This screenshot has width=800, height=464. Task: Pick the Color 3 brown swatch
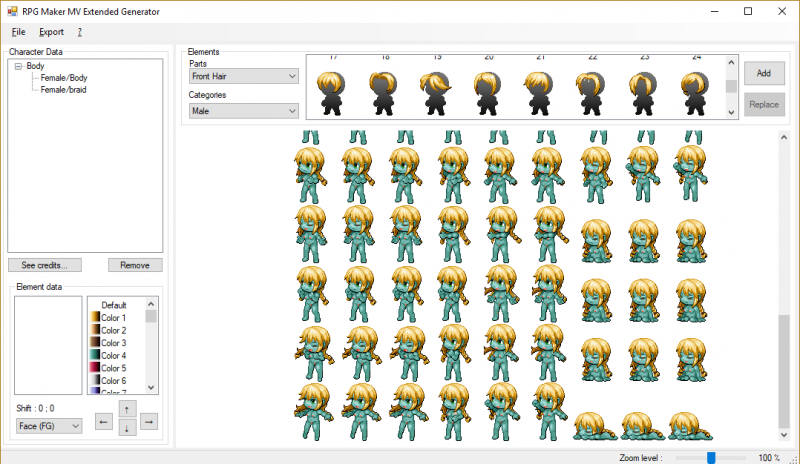pos(95,343)
